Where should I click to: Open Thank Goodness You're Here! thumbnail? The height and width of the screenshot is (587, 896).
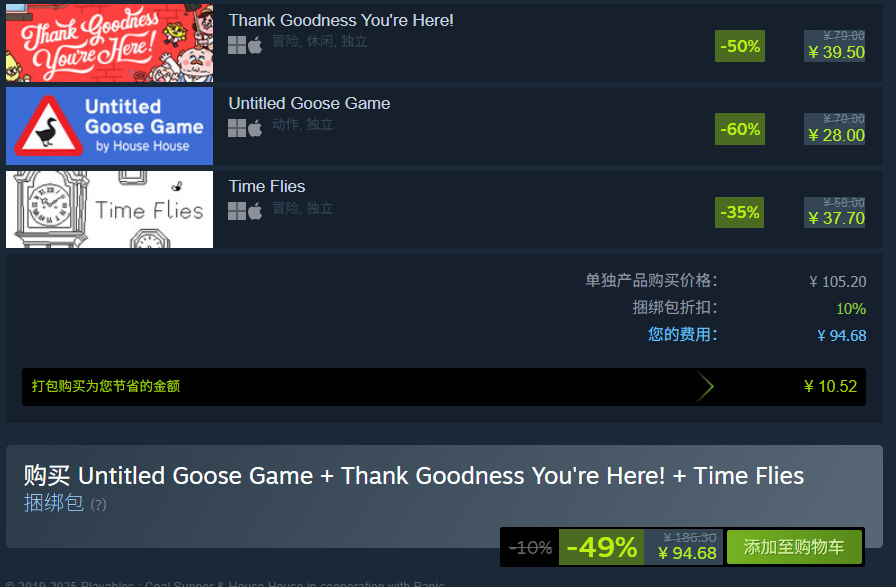109,43
